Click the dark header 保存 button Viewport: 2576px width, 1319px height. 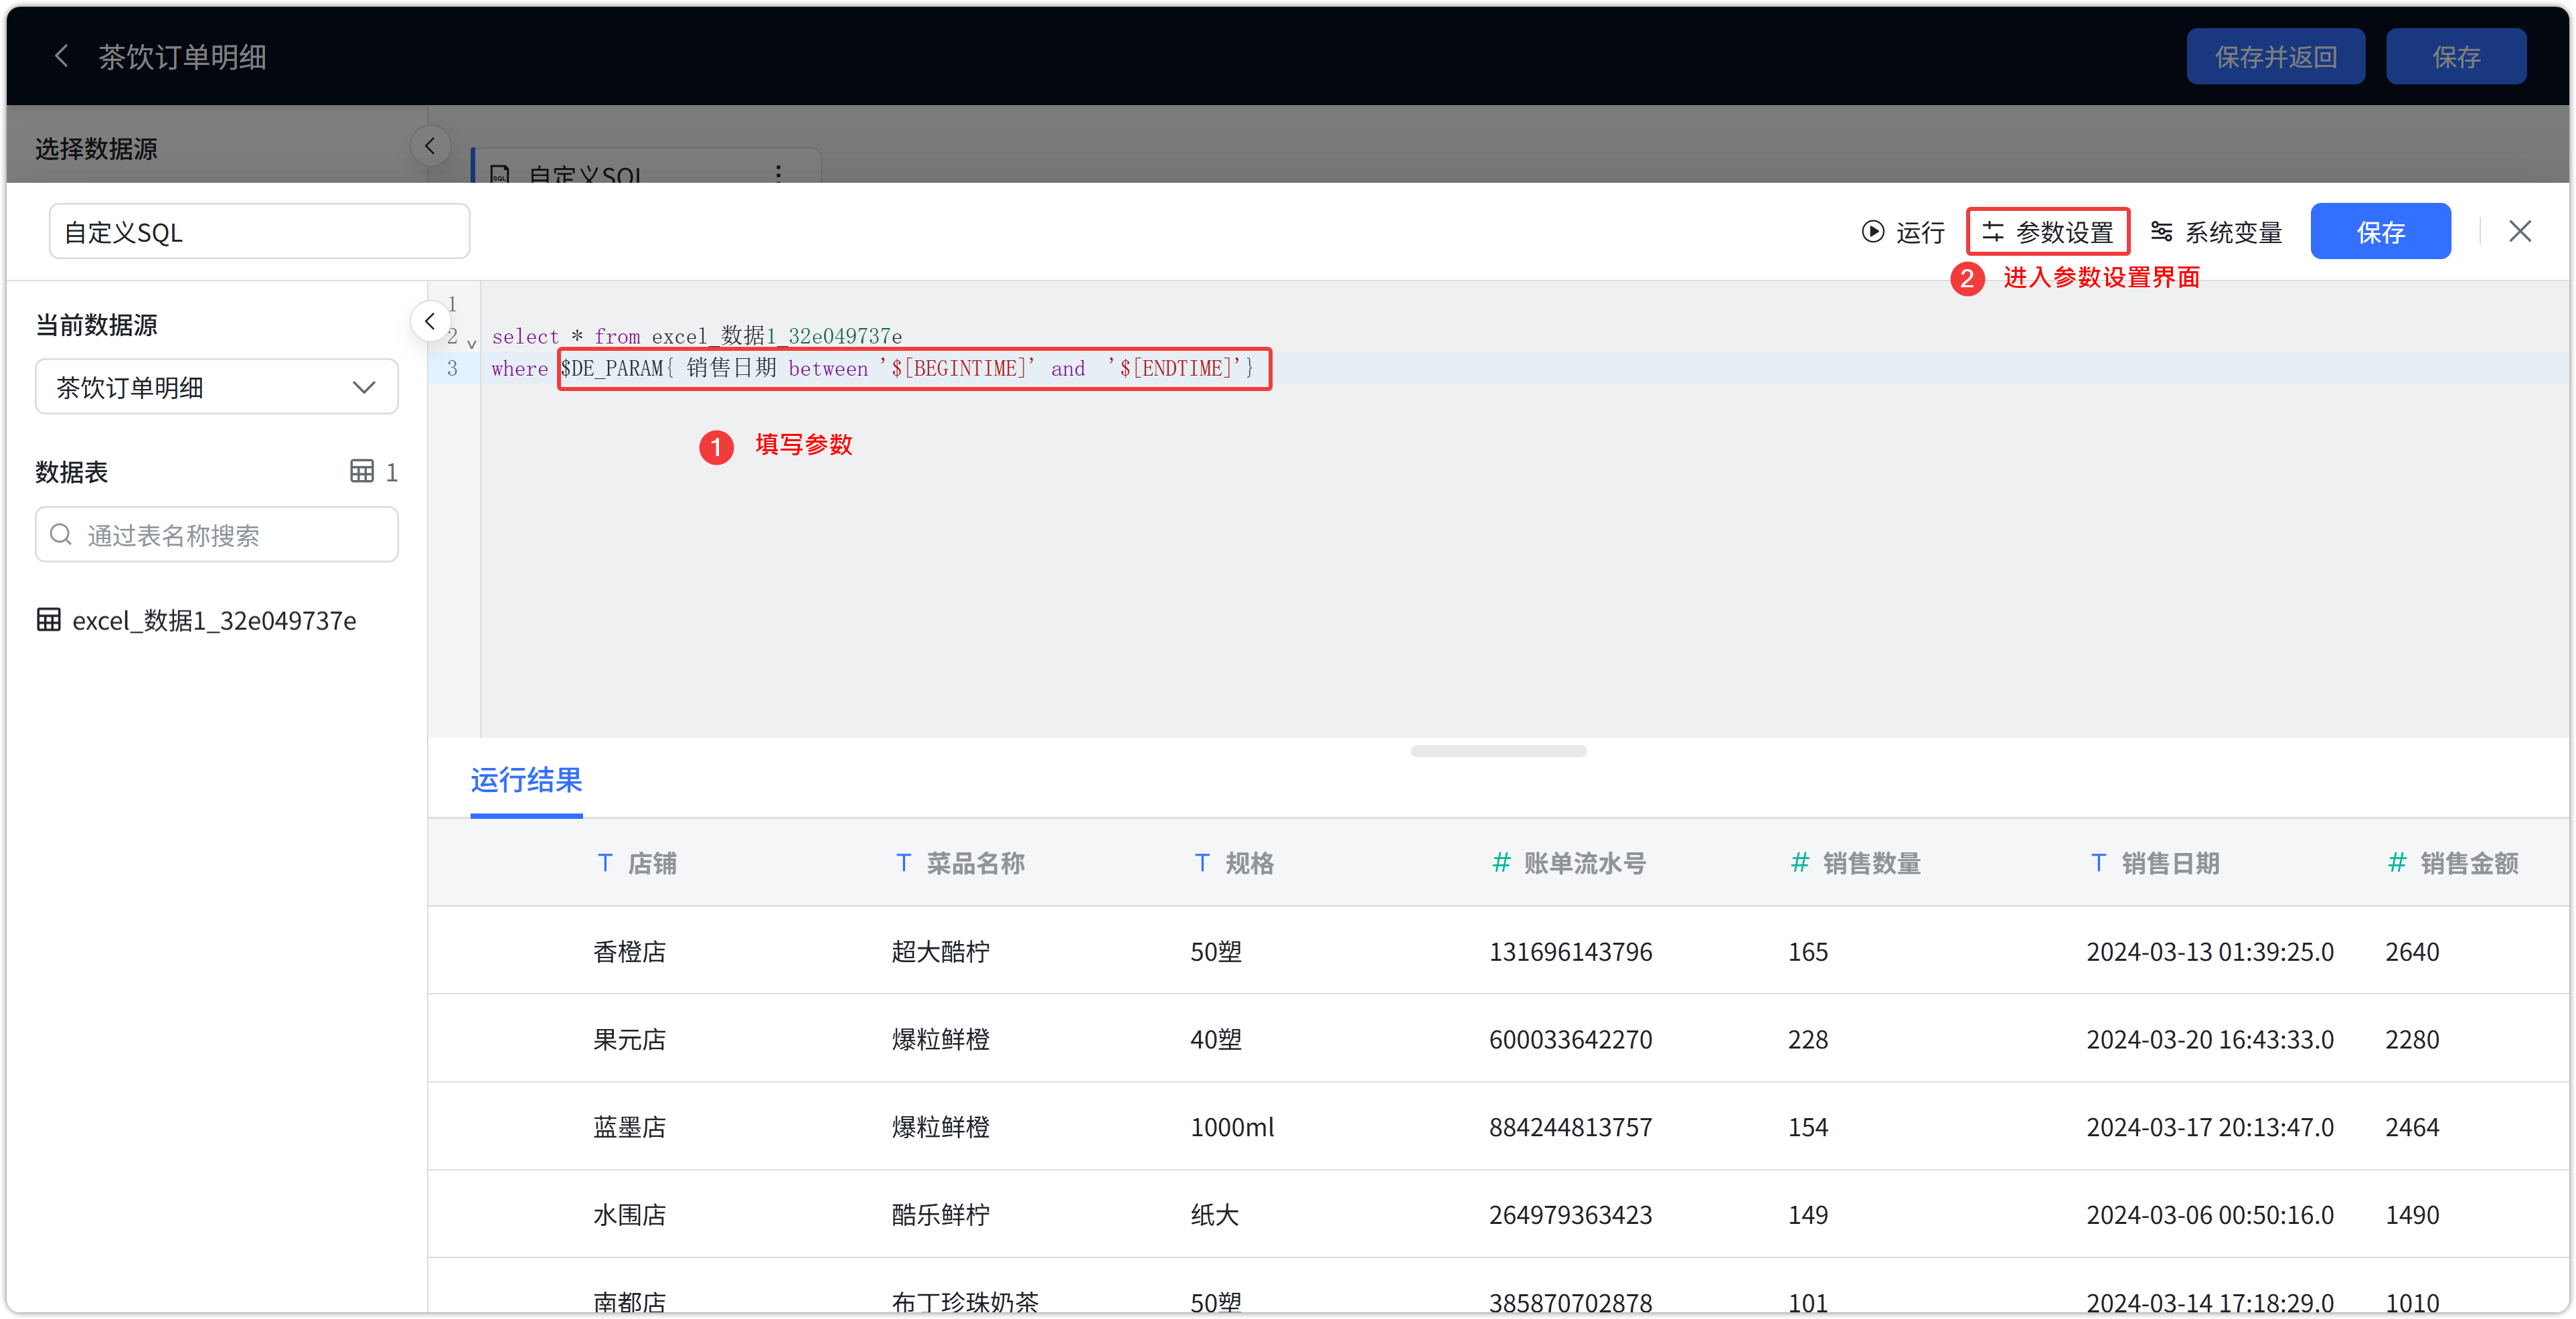pos(2456,57)
